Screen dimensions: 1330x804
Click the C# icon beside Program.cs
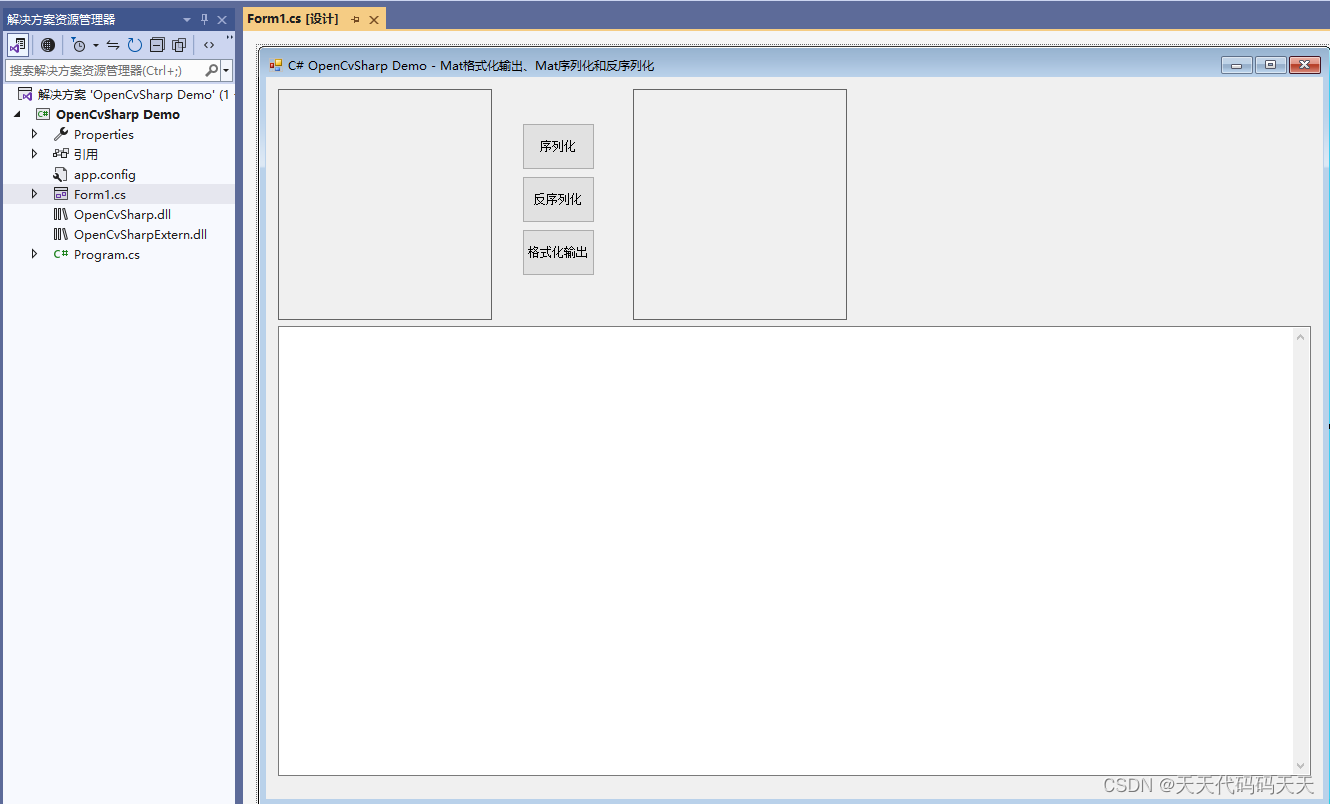[60, 254]
